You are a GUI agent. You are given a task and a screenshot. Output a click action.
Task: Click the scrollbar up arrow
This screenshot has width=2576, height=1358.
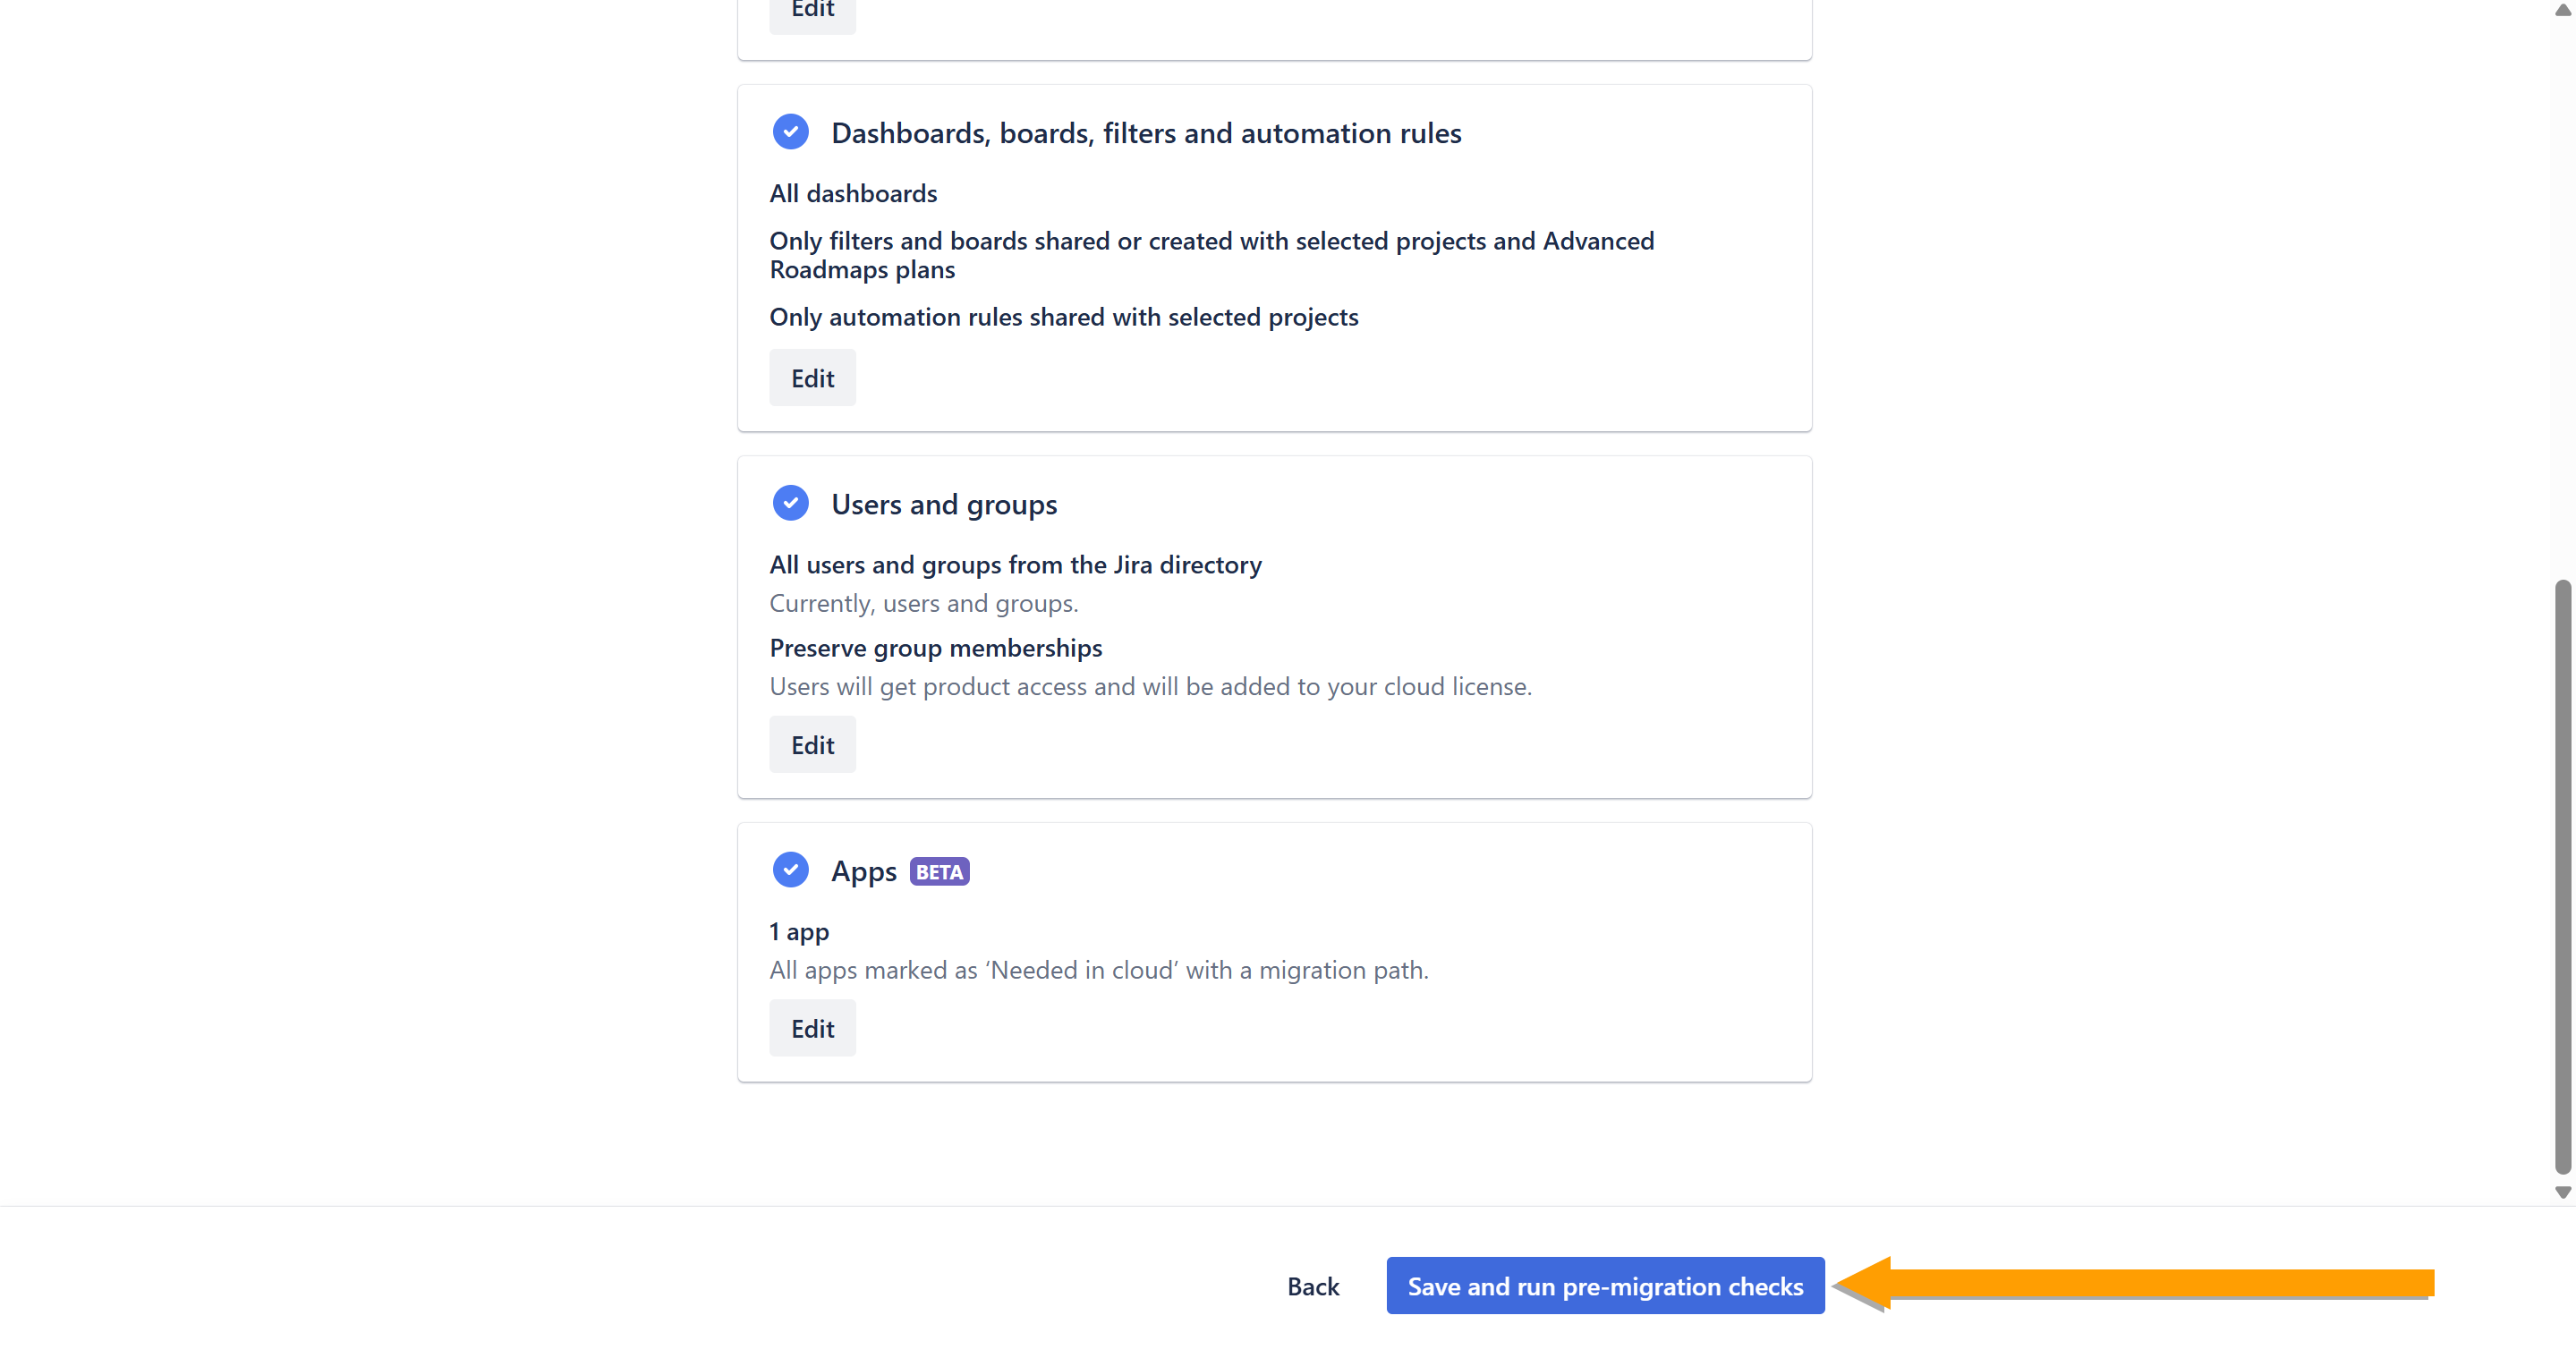(x=2562, y=10)
